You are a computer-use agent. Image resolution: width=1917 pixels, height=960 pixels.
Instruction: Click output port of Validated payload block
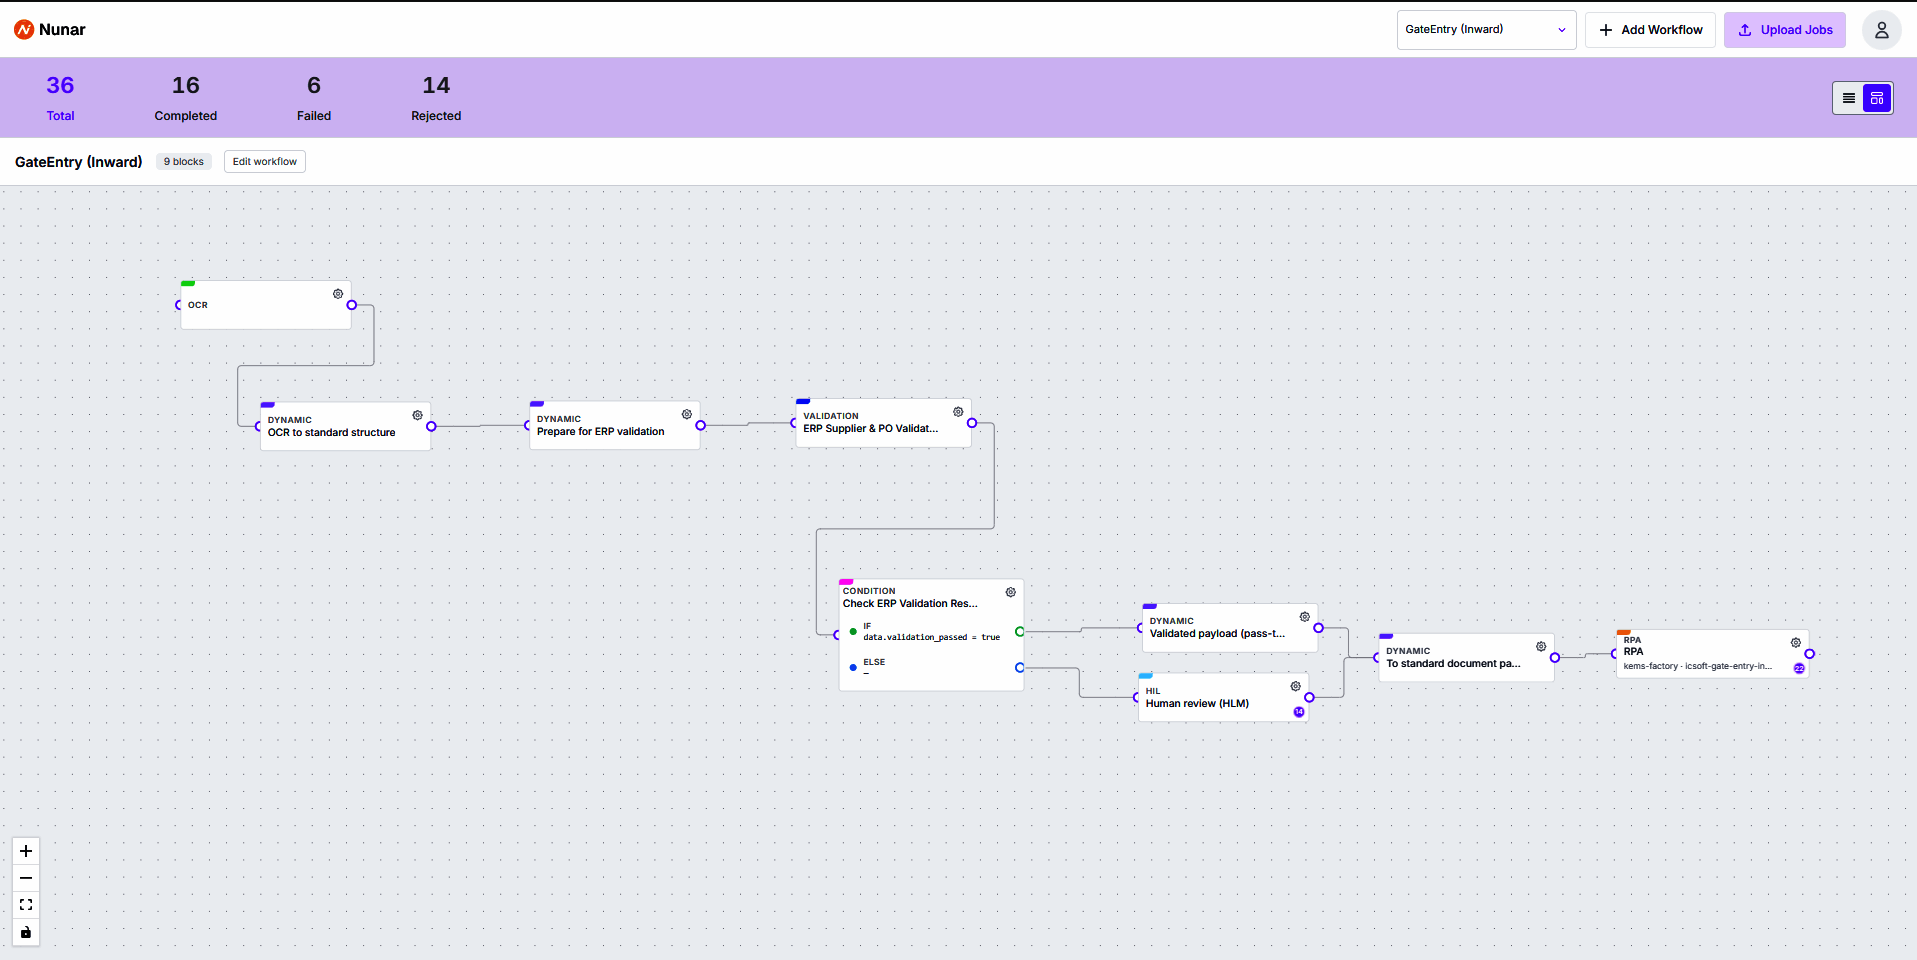click(x=1318, y=628)
